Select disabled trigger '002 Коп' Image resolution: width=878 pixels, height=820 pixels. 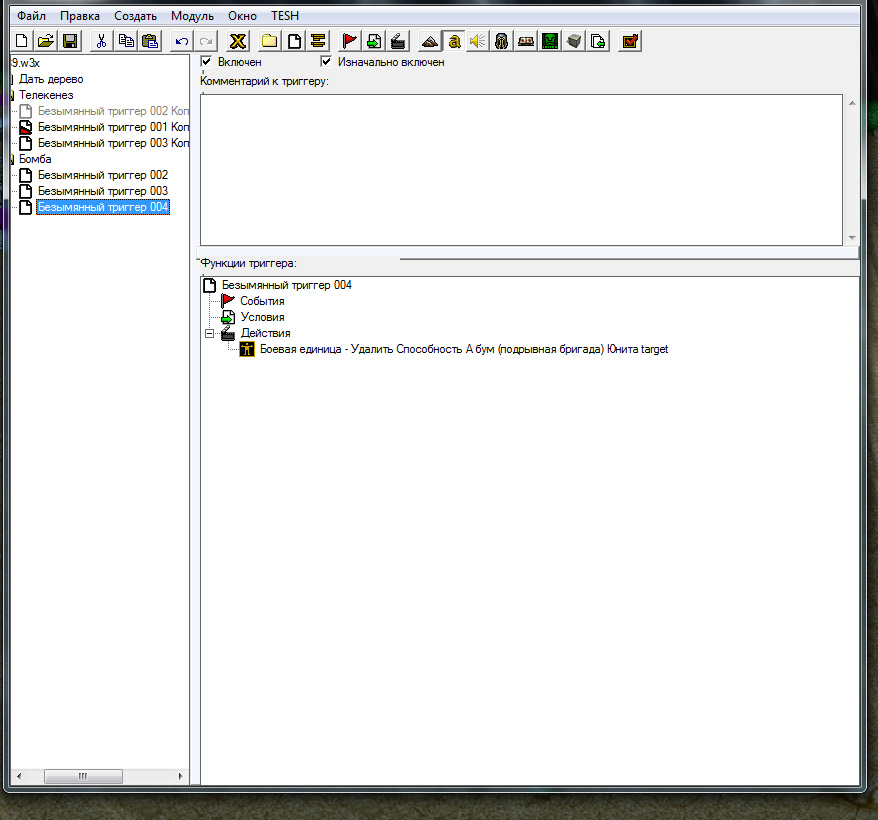(x=114, y=111)
